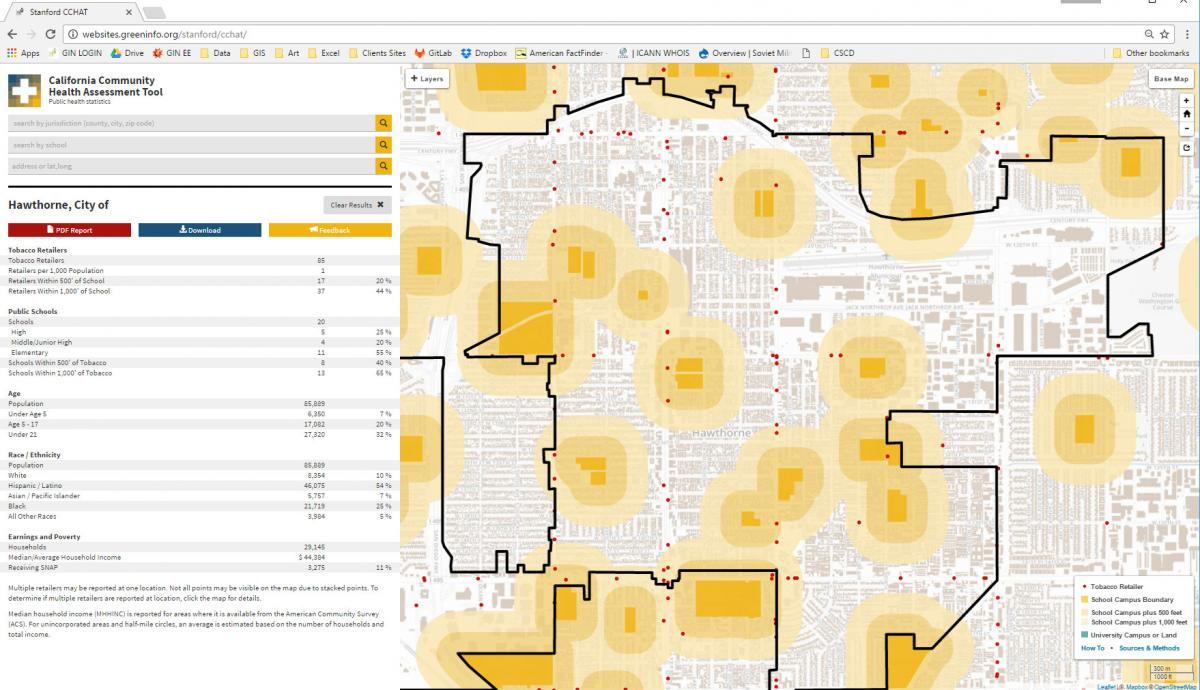Open the GIN LOGIN bookmark

(75, 53)
